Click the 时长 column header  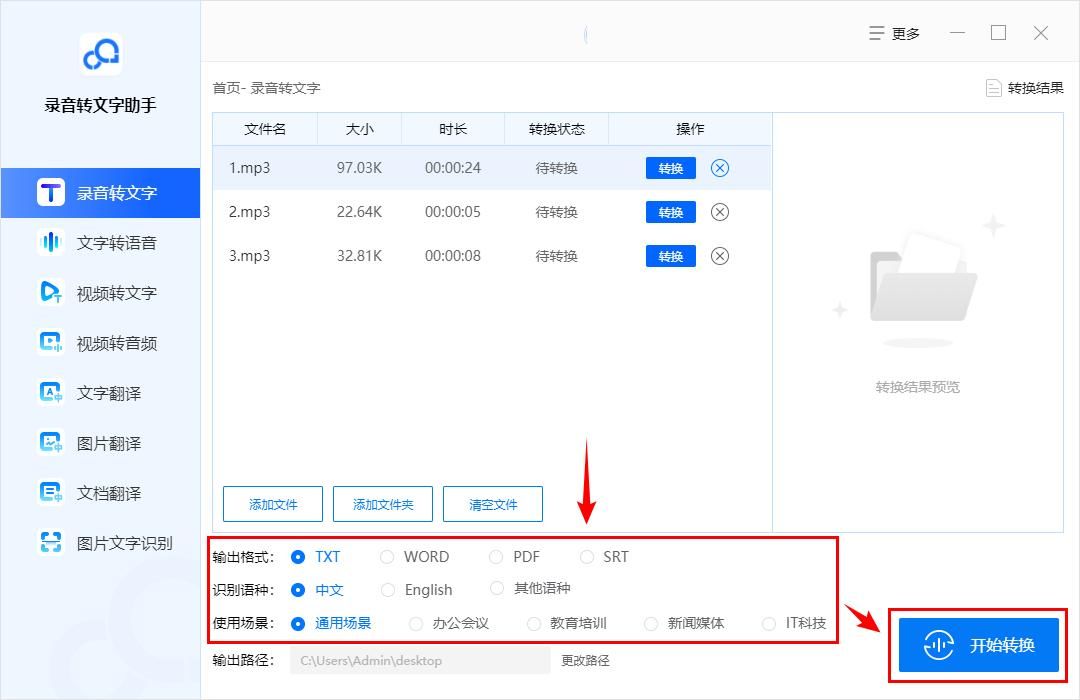(453, 129)
